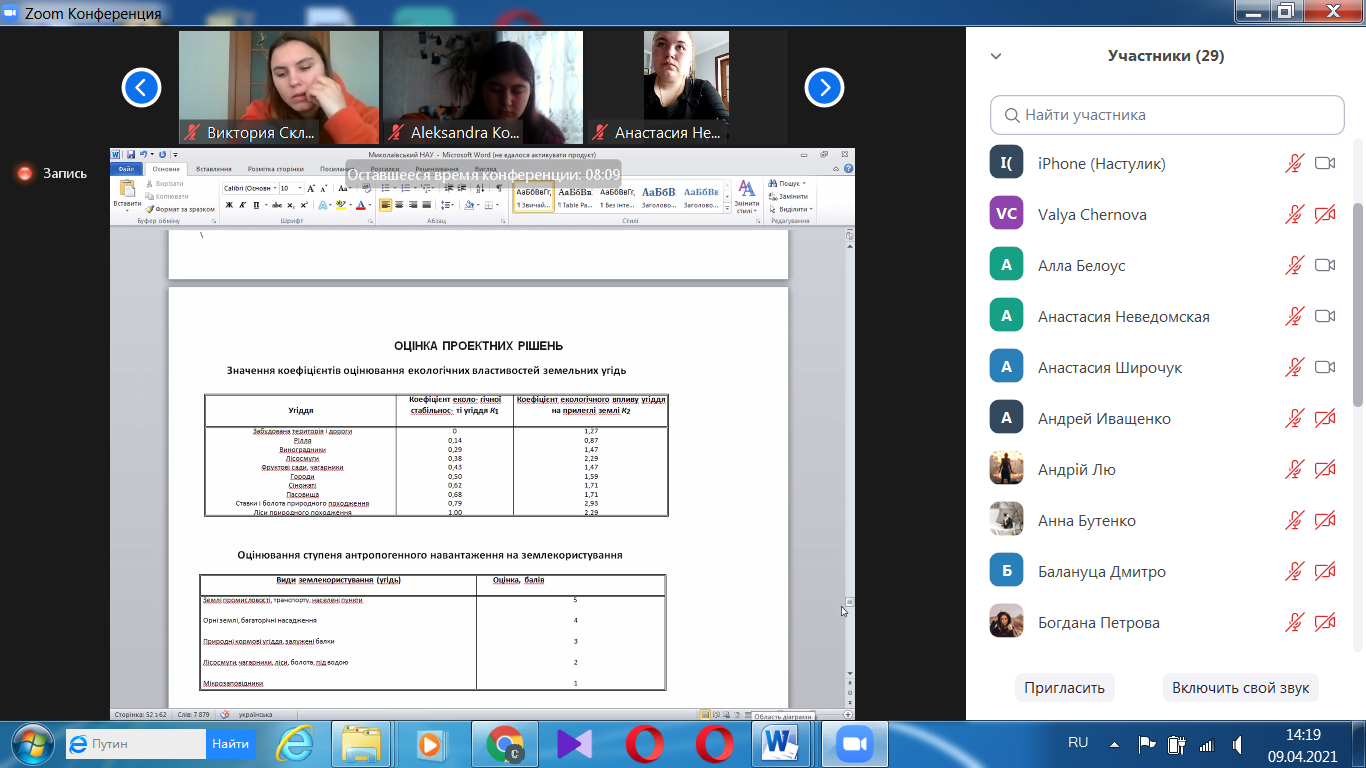Click the sort (А-Я) icon
This screenshot has height=768, width=1366.
coord(480,188)
